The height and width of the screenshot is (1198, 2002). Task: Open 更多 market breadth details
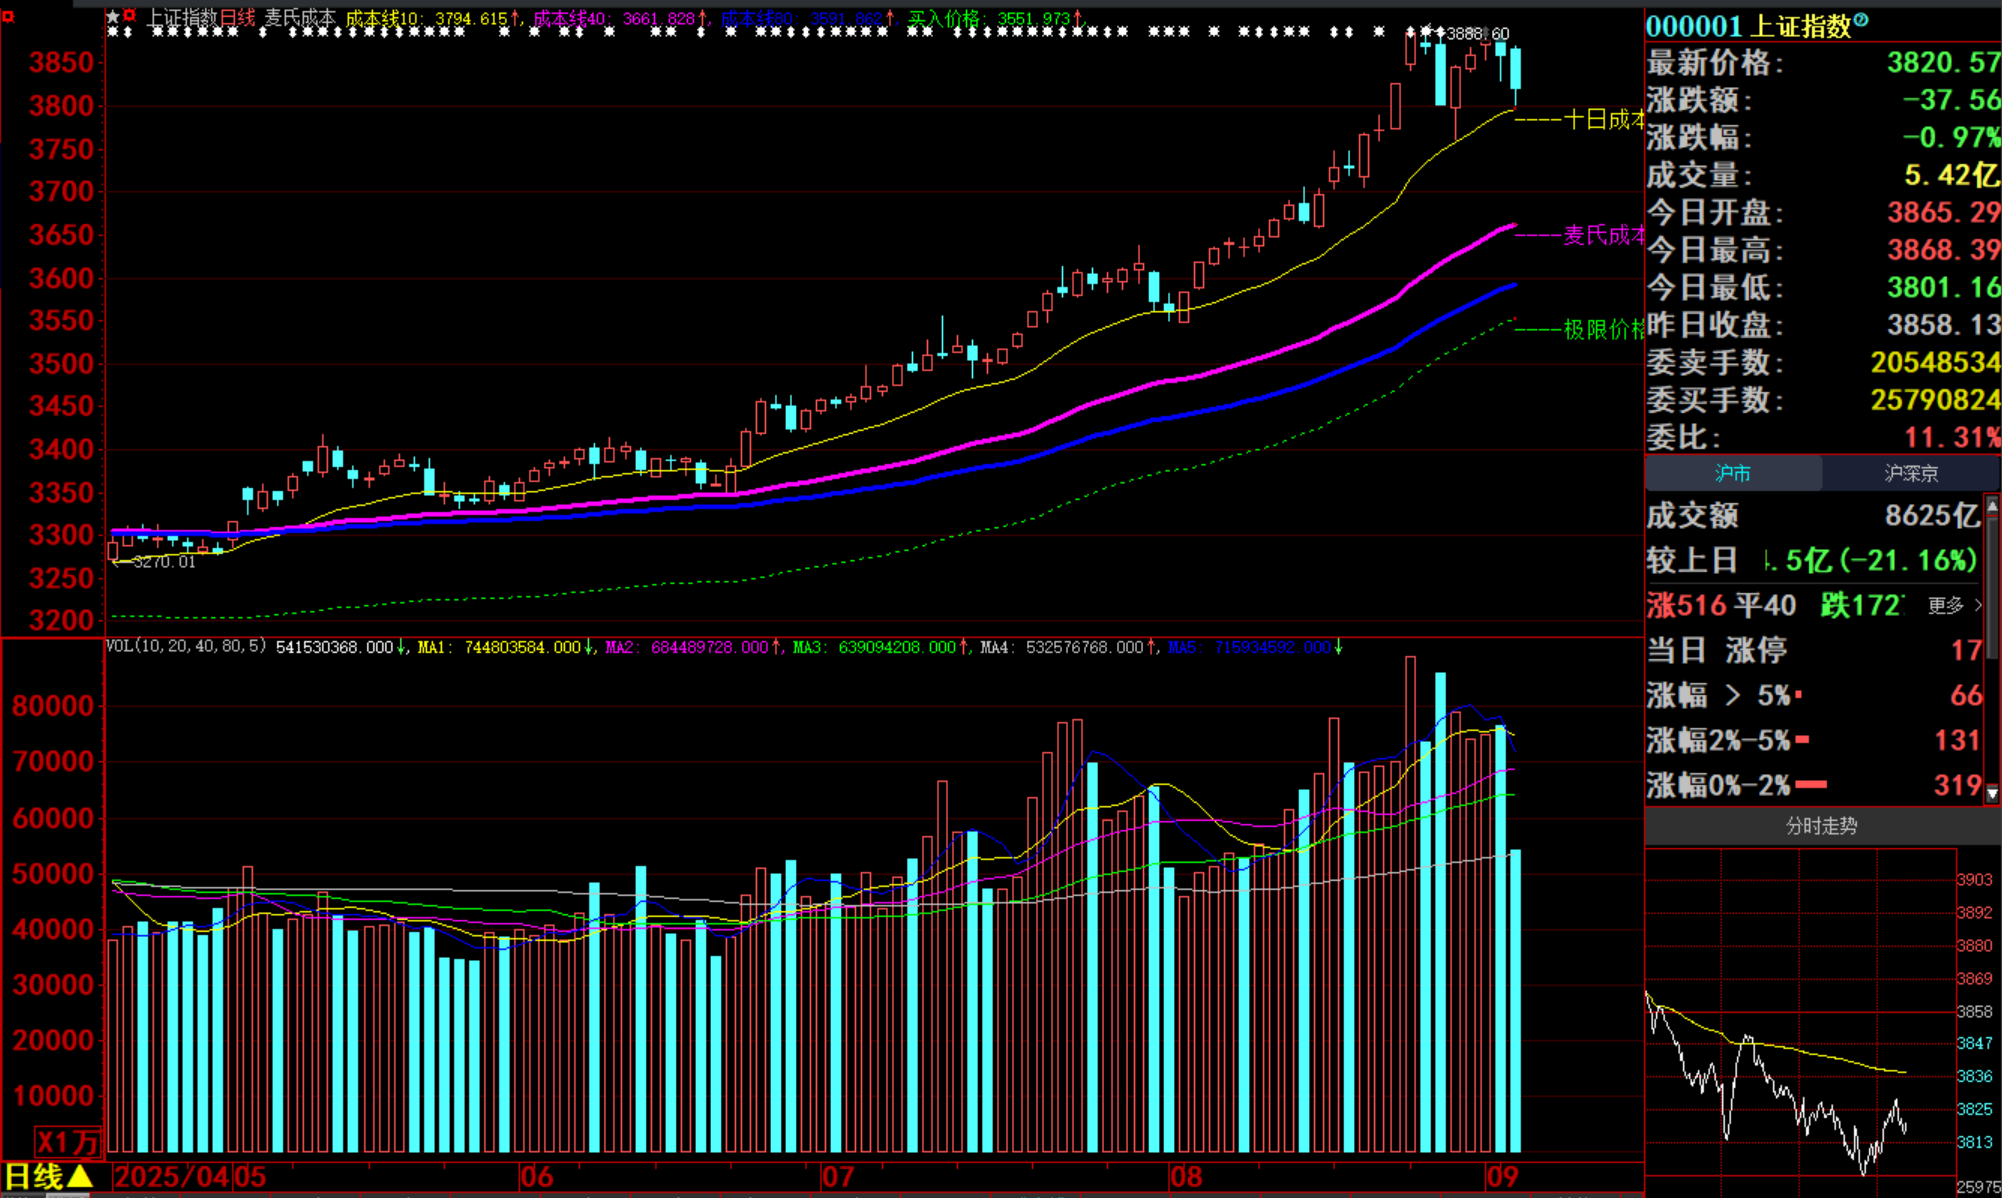pyautogui.click(x=1954, y=605)
